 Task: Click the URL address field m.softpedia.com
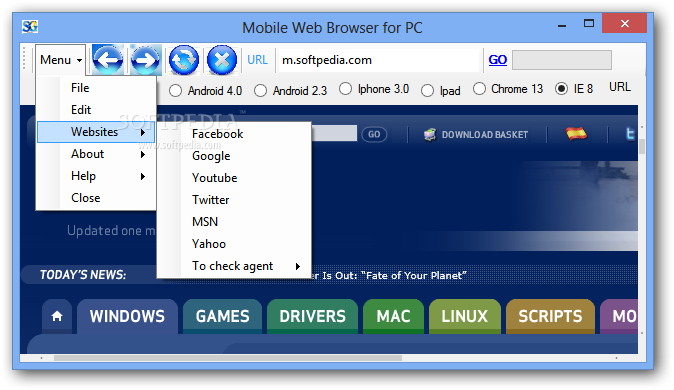tap(378, 60)
